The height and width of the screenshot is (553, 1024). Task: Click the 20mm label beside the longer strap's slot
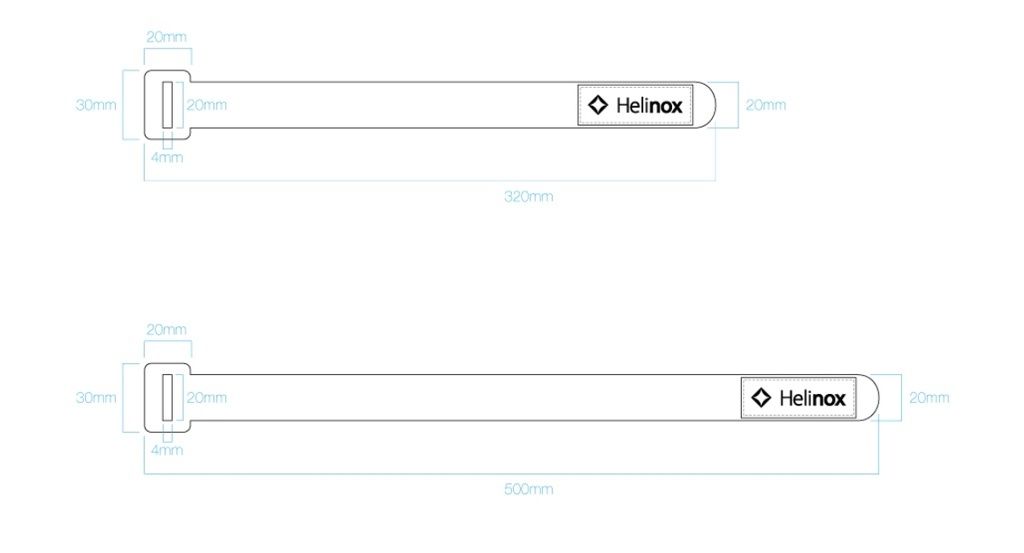[207, 398]
